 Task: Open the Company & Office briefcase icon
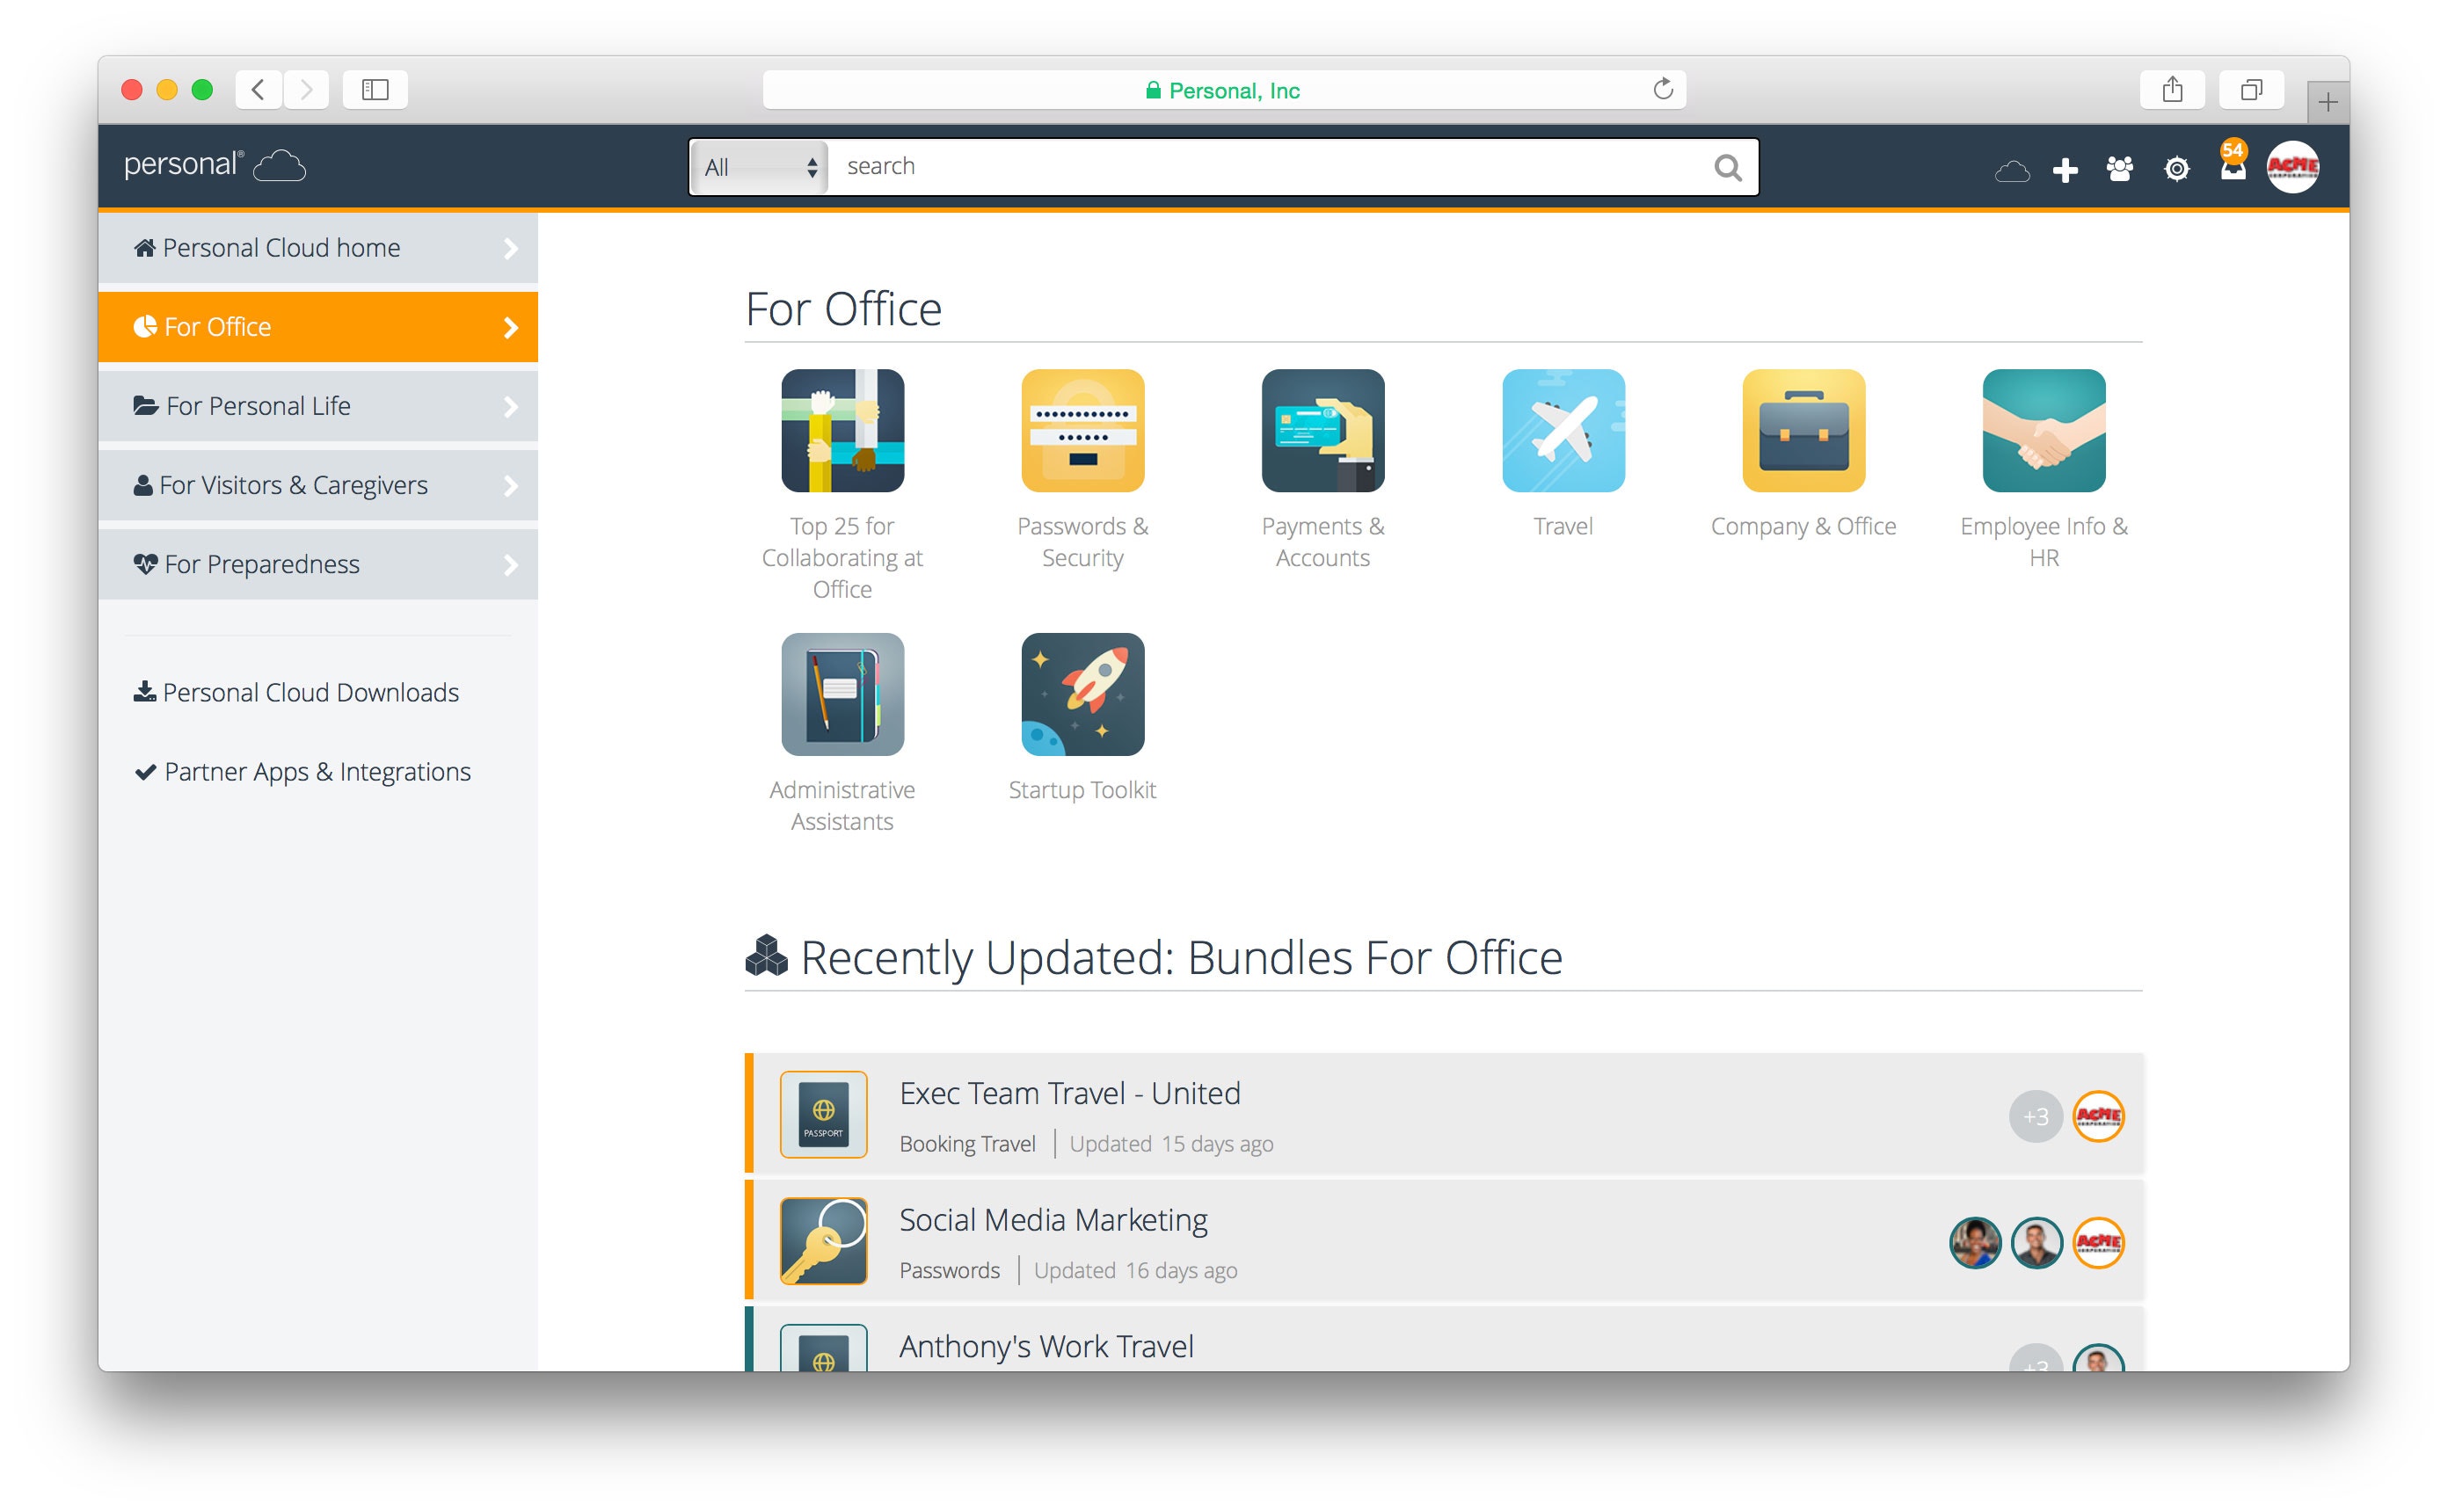click(x=1803, y=430)
